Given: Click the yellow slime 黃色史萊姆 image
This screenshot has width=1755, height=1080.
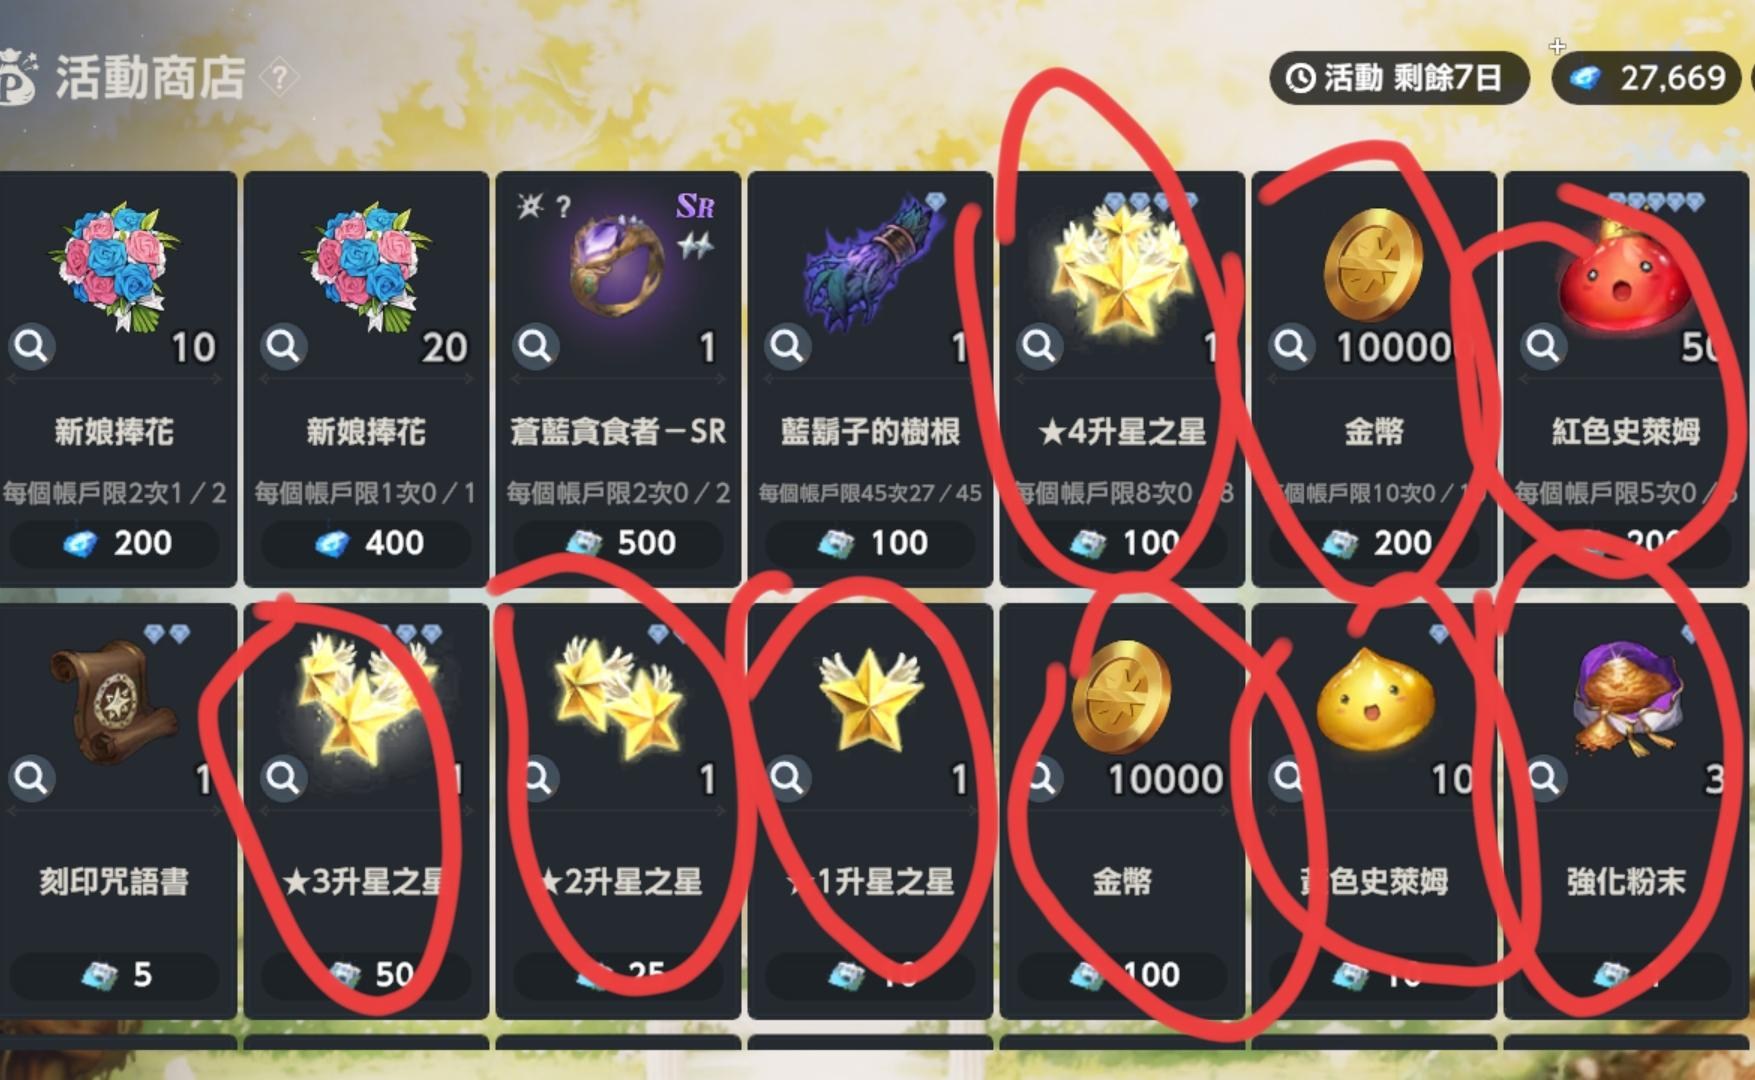Looking at the screenshot, I should pos(1375,697).
